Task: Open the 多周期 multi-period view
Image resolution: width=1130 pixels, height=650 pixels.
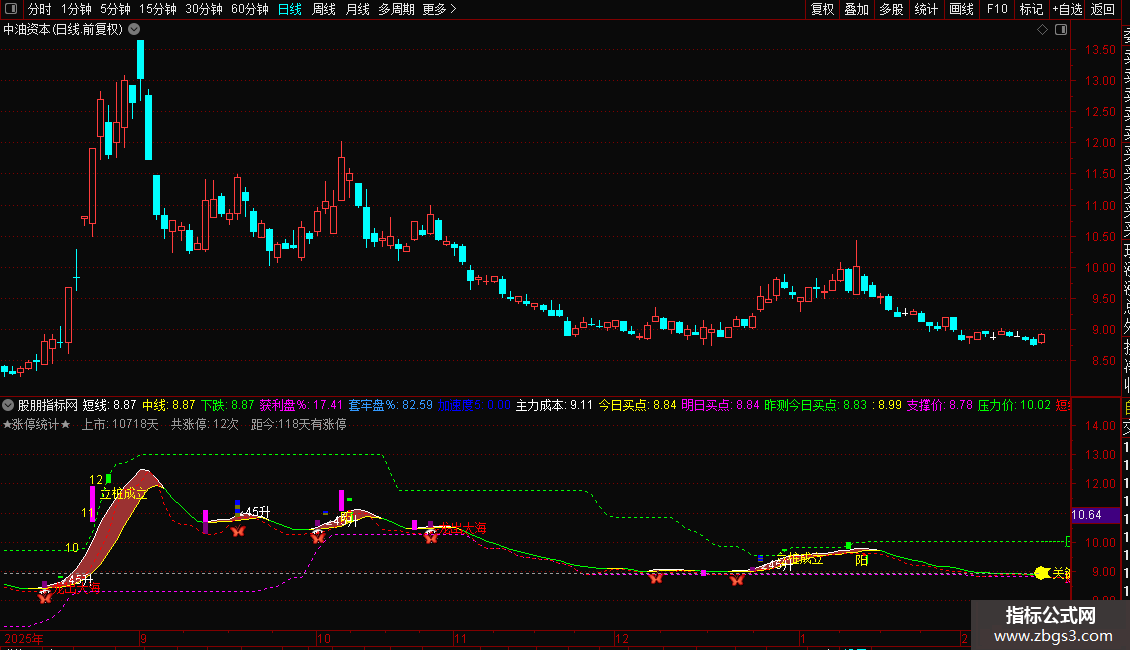Action: (x=396, y=9)
